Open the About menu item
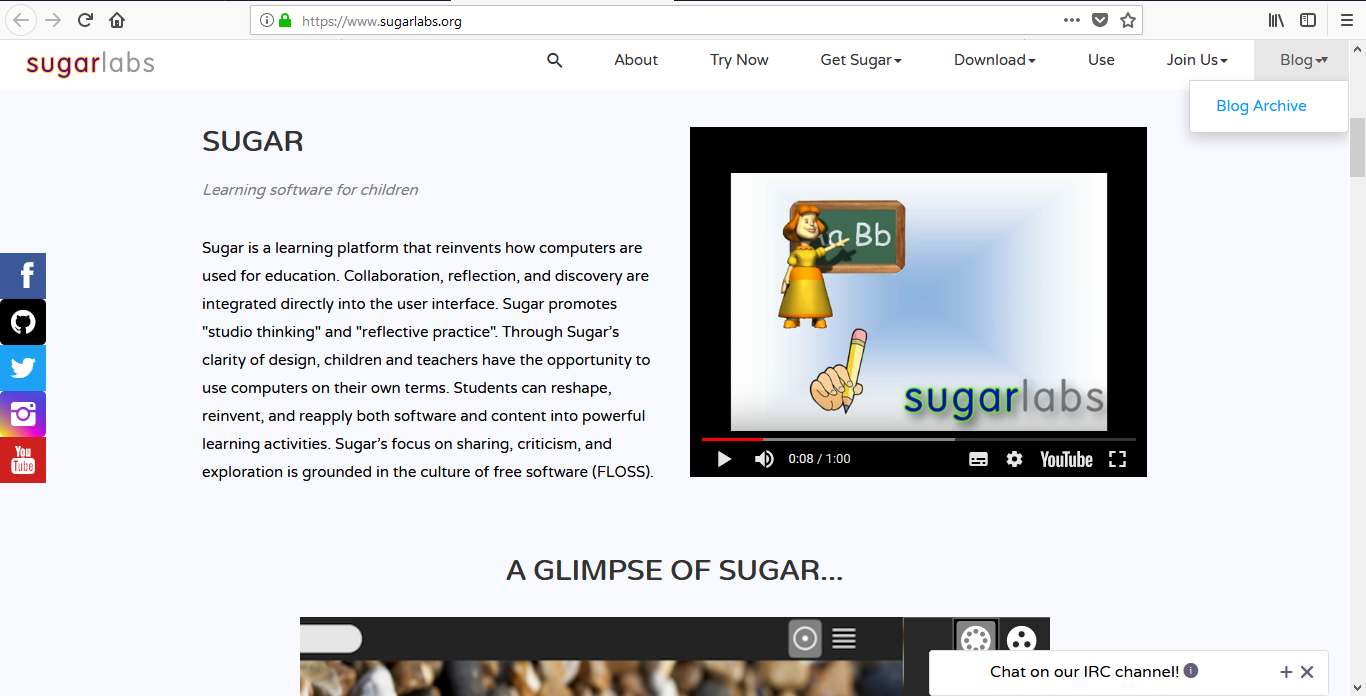Viewport: 1366px width, 696px height. (635, 60)
